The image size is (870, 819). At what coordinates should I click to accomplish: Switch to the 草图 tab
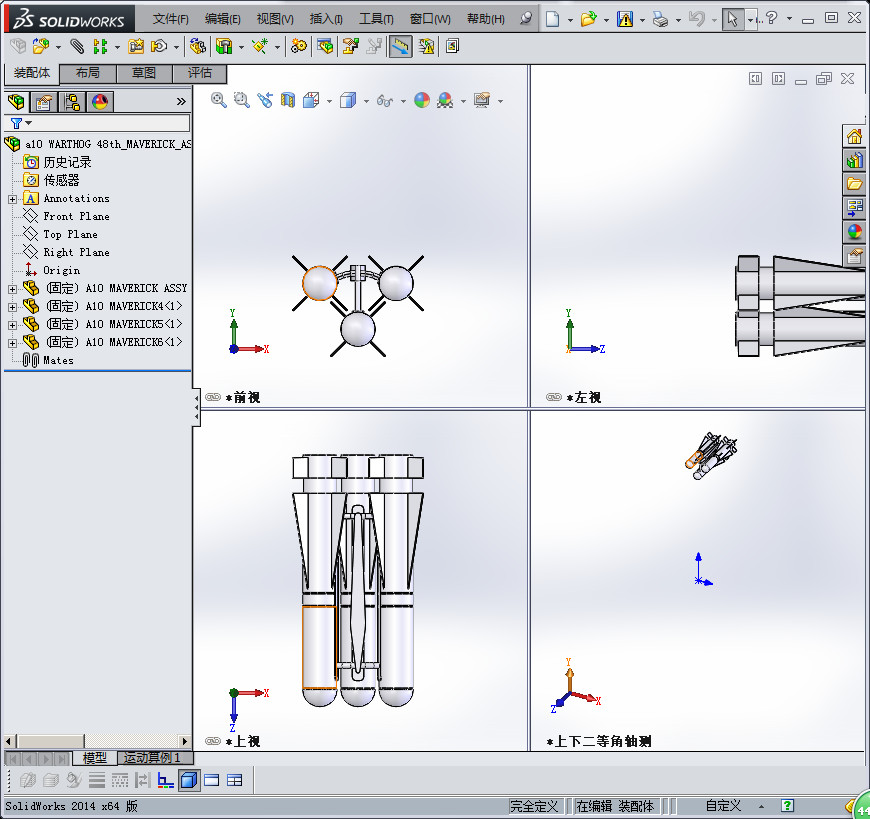pyautogui.click(x=144, y=73)
